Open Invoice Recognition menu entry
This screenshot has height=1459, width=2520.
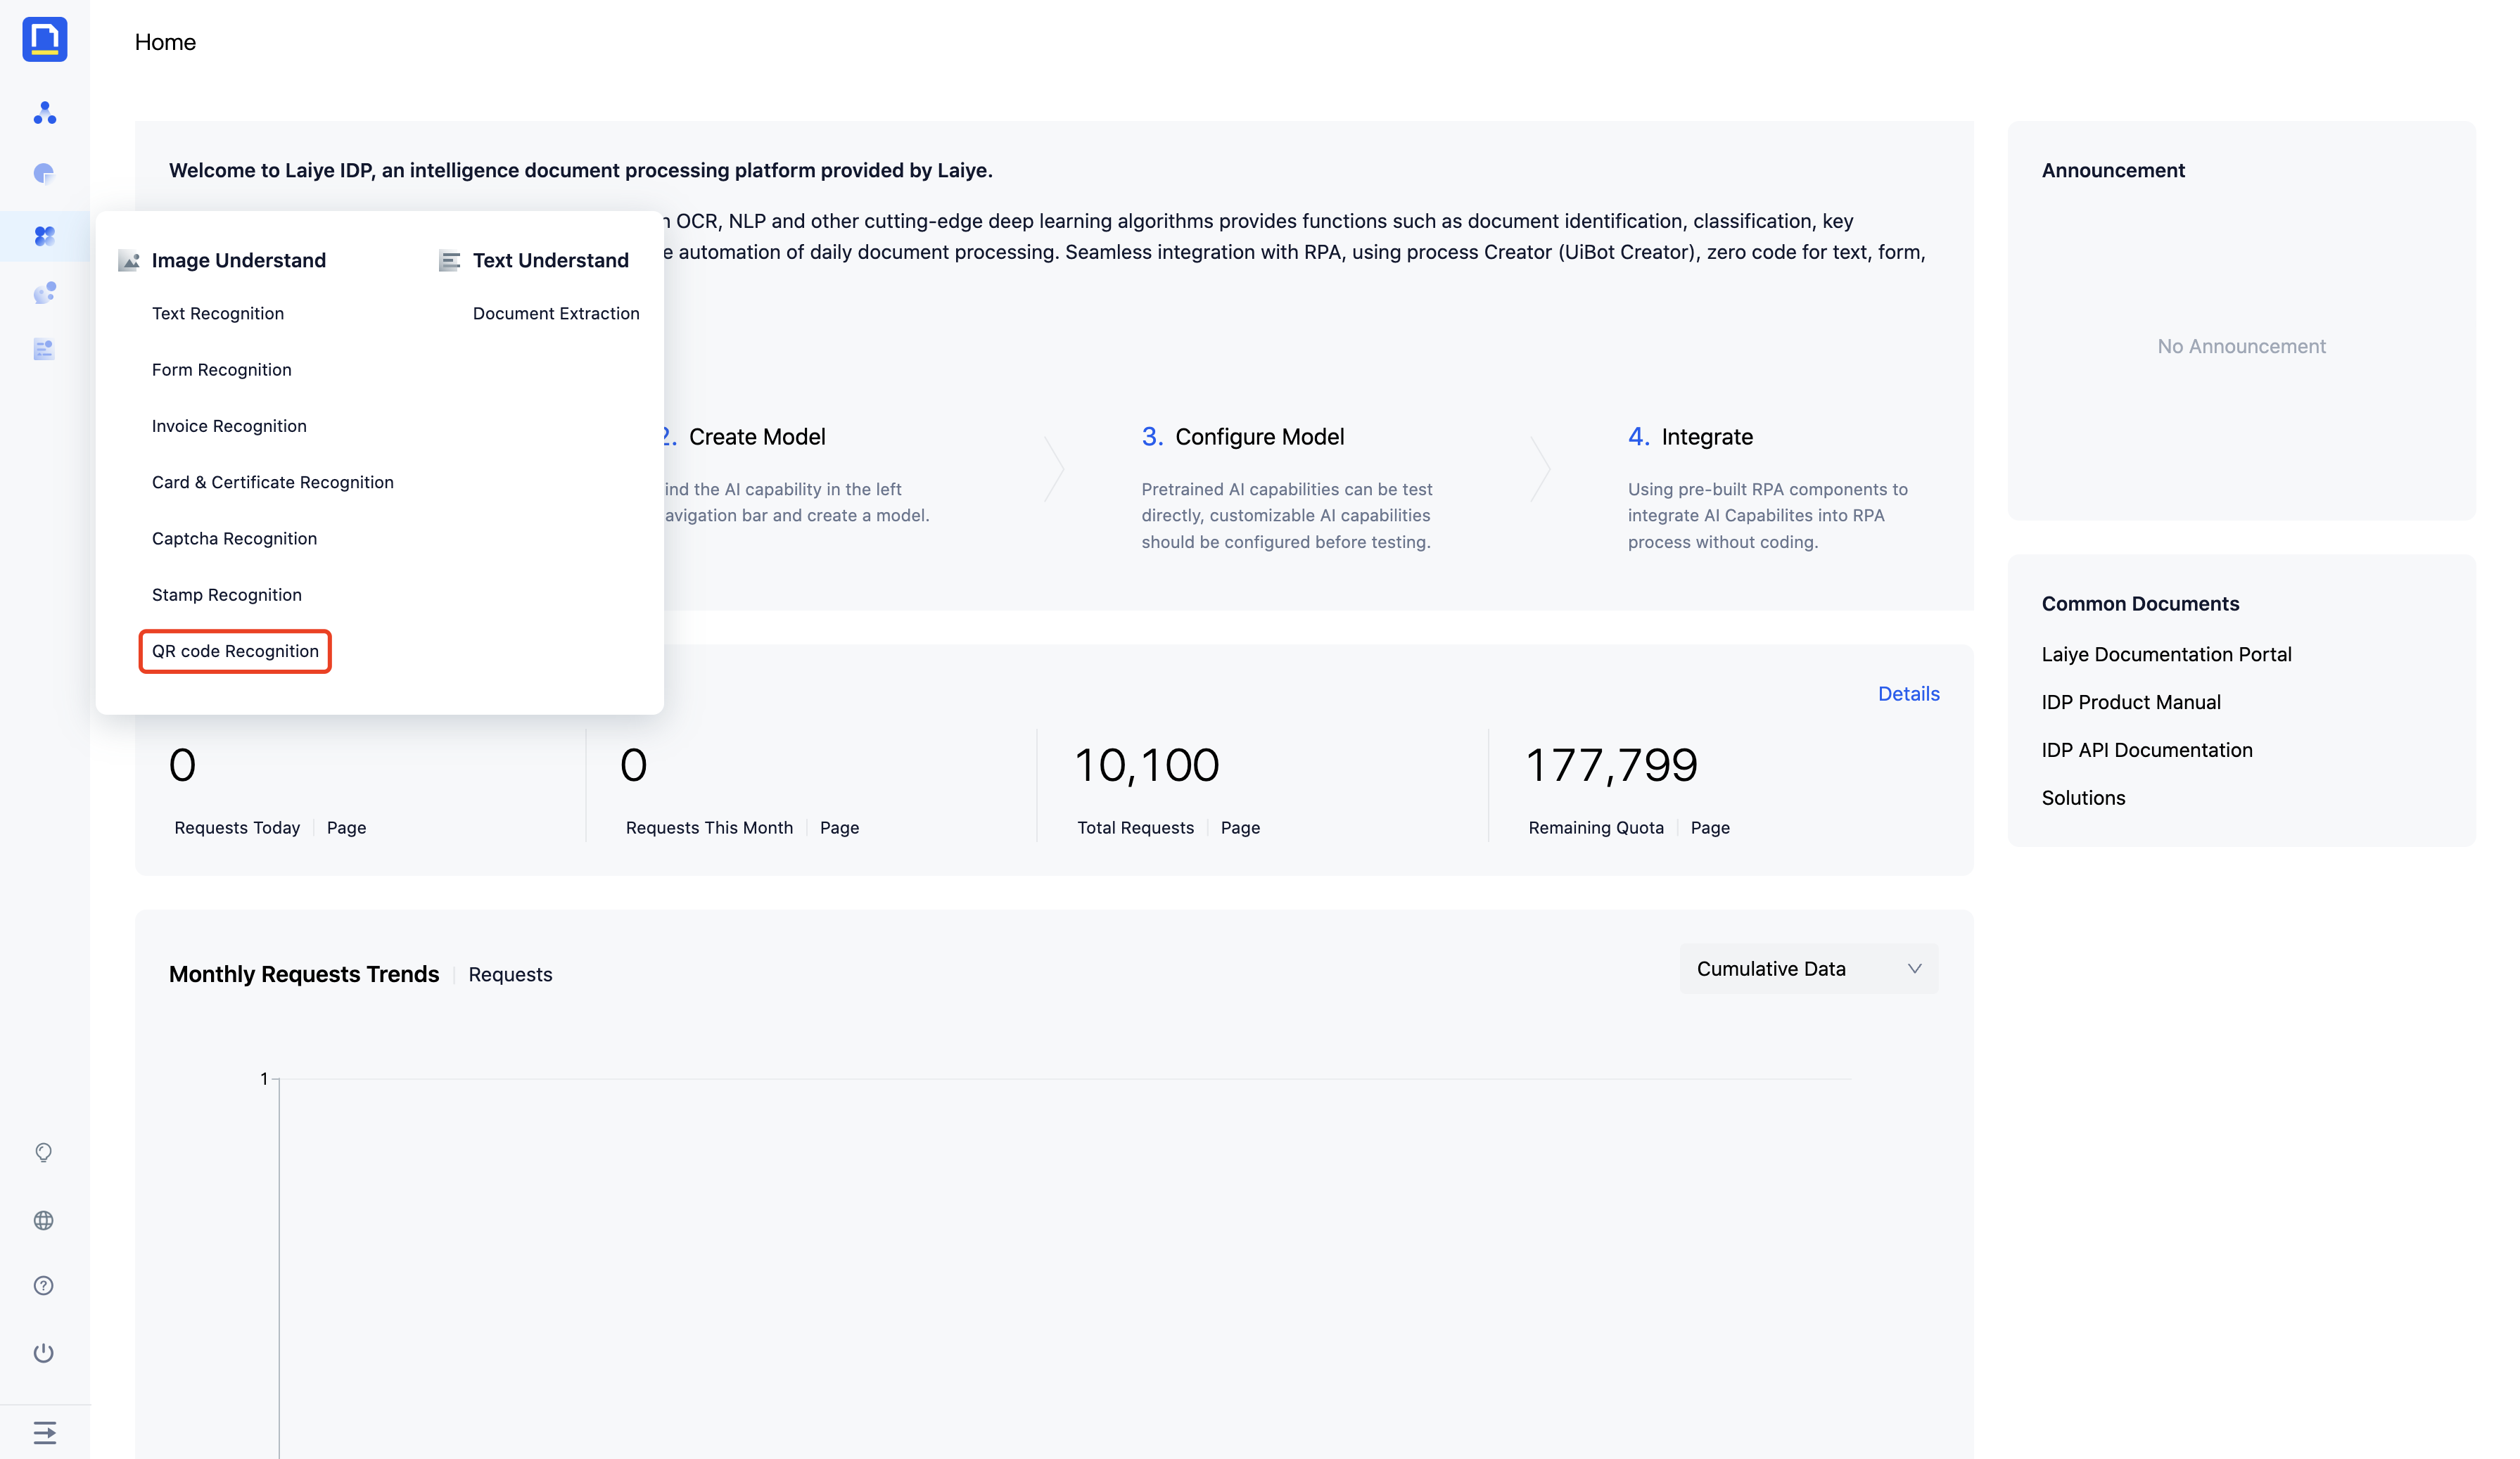(x=229, y=426)
